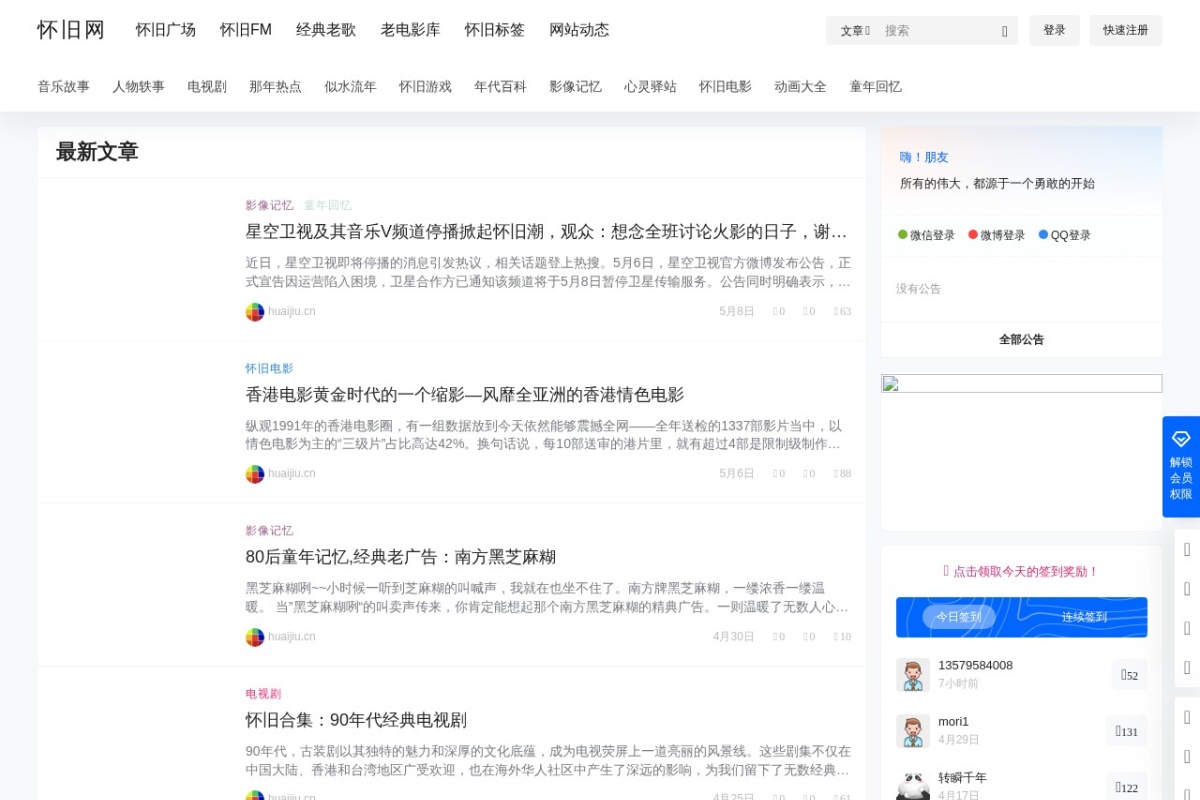Open the 心灵驿站 category

click(650, 87)
